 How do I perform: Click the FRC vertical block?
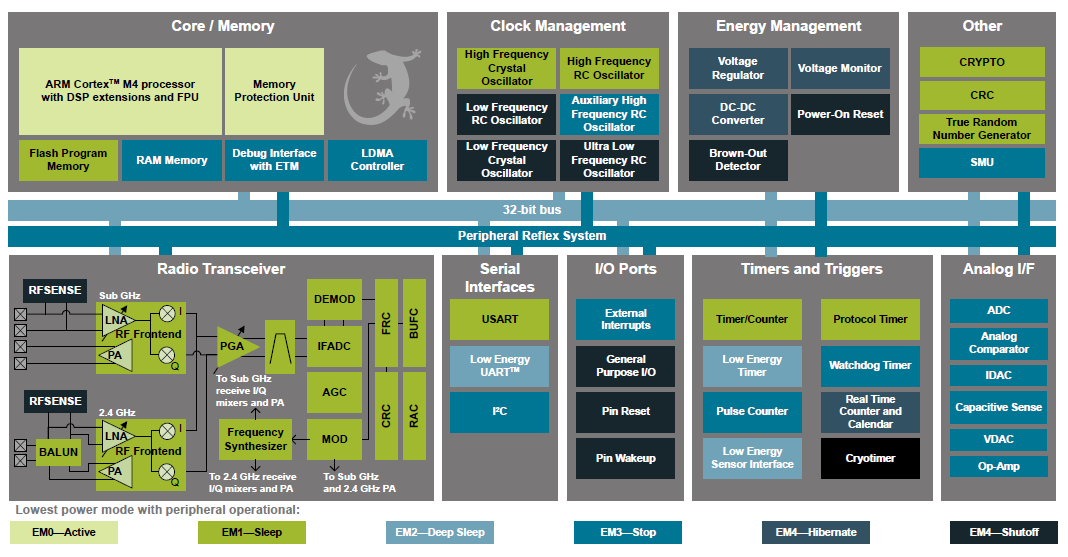386,323
